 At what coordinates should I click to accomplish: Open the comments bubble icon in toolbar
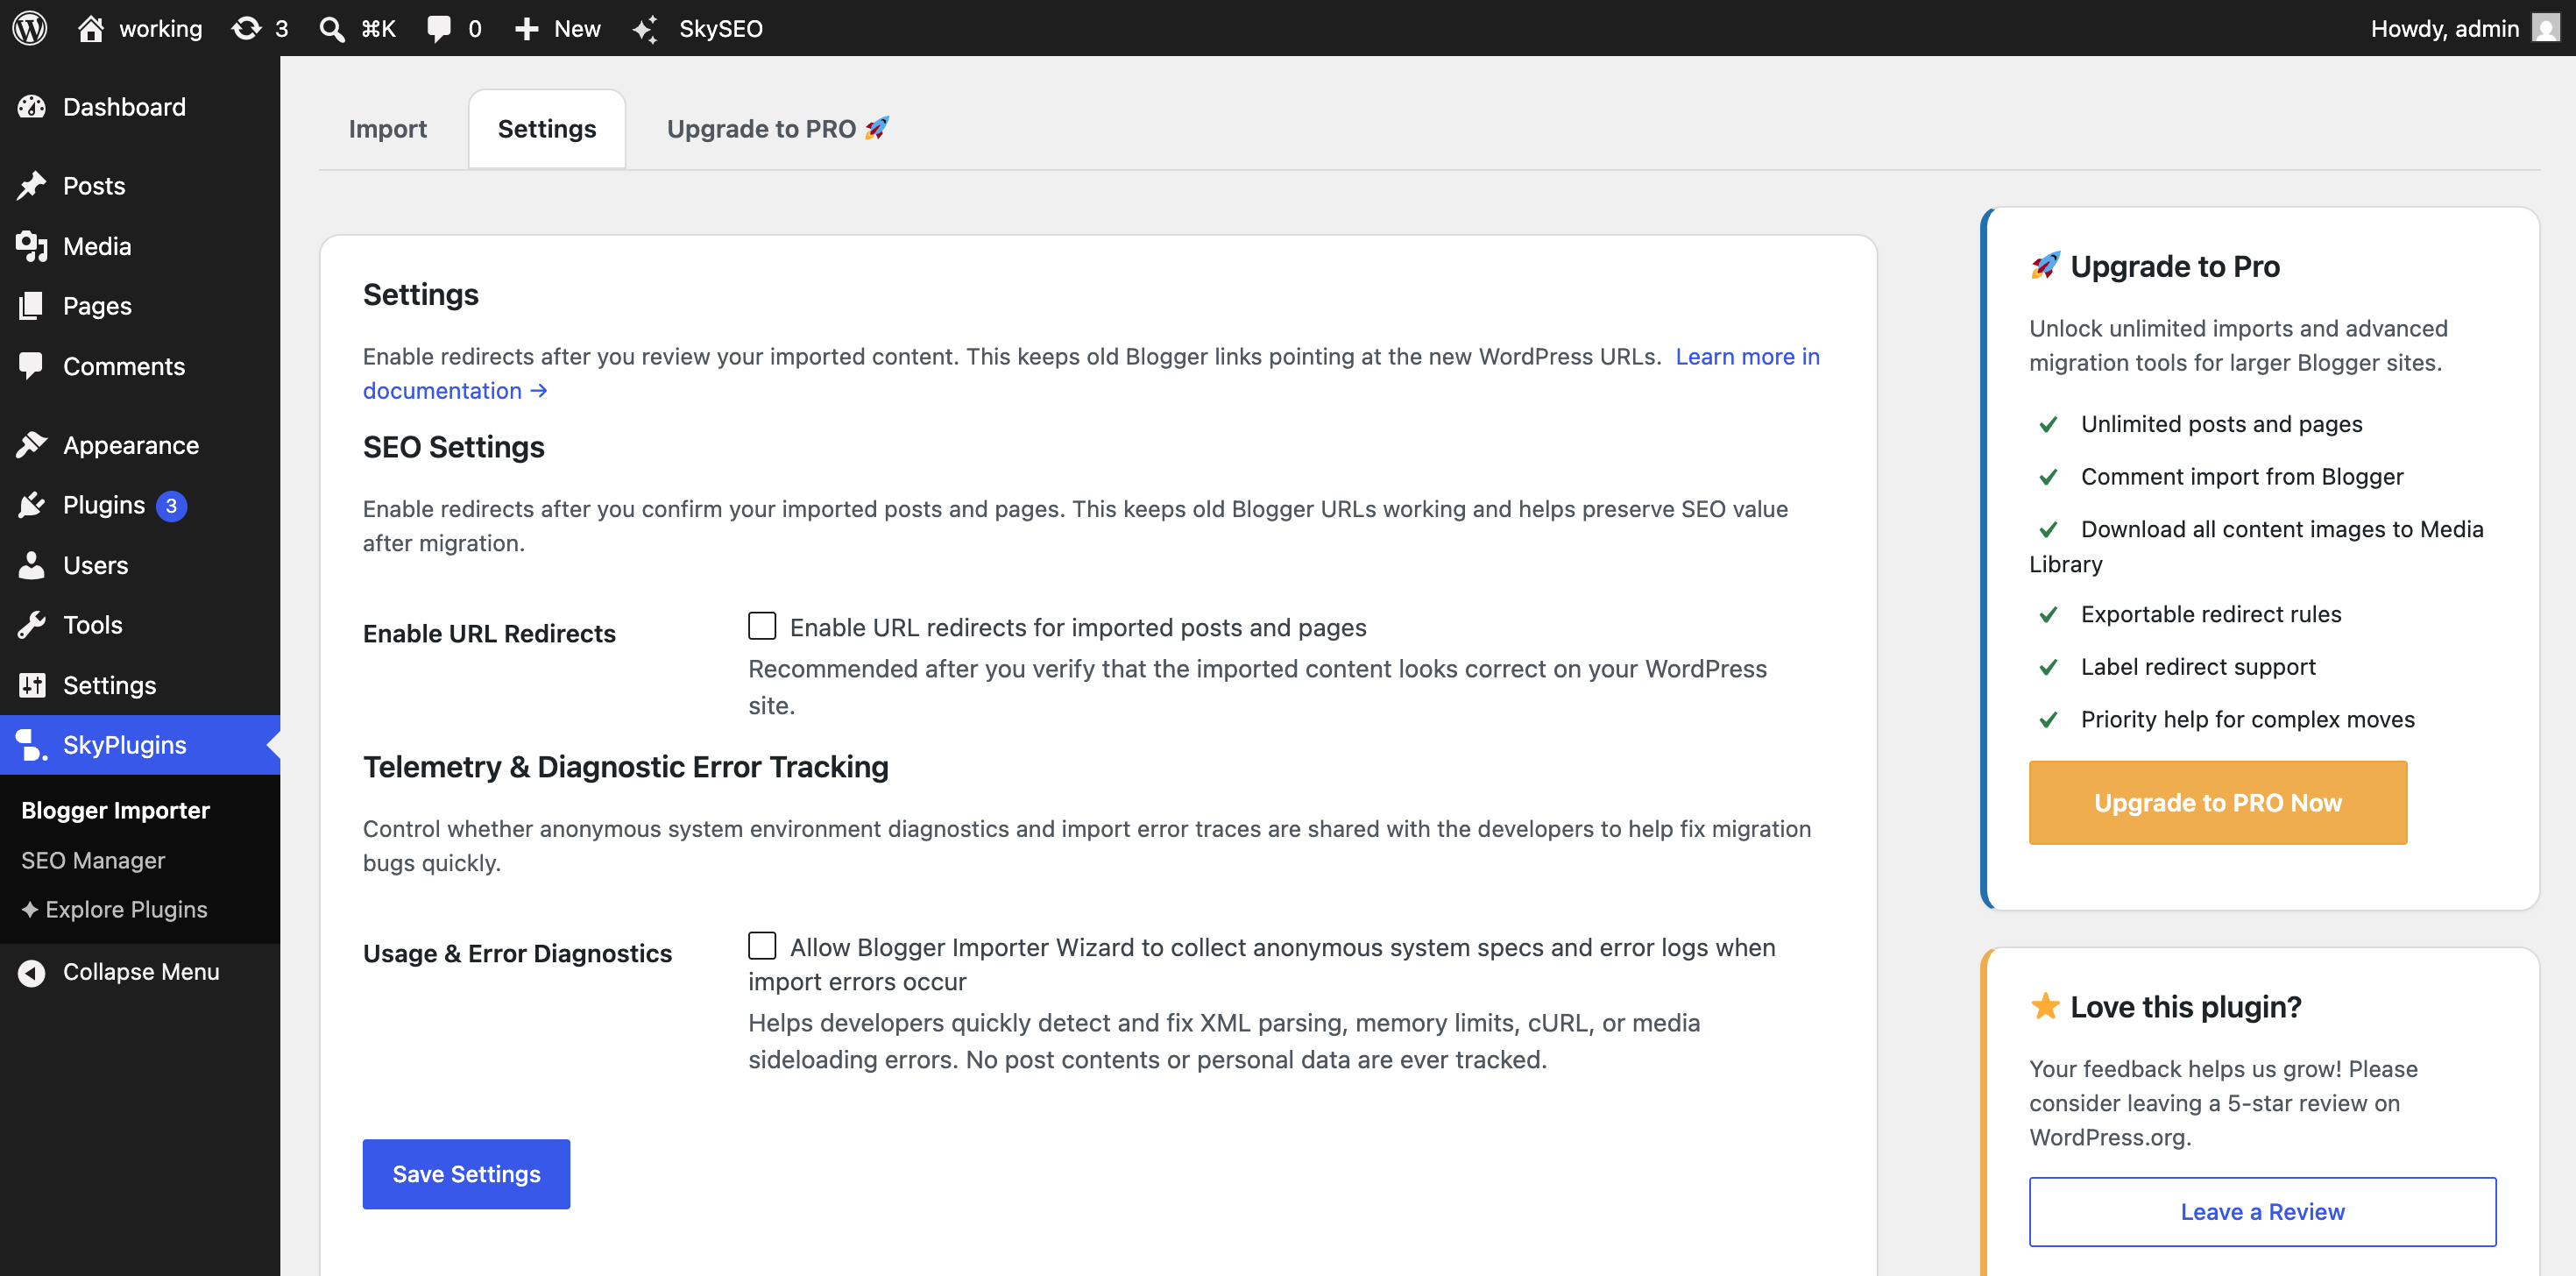(439, 28)
